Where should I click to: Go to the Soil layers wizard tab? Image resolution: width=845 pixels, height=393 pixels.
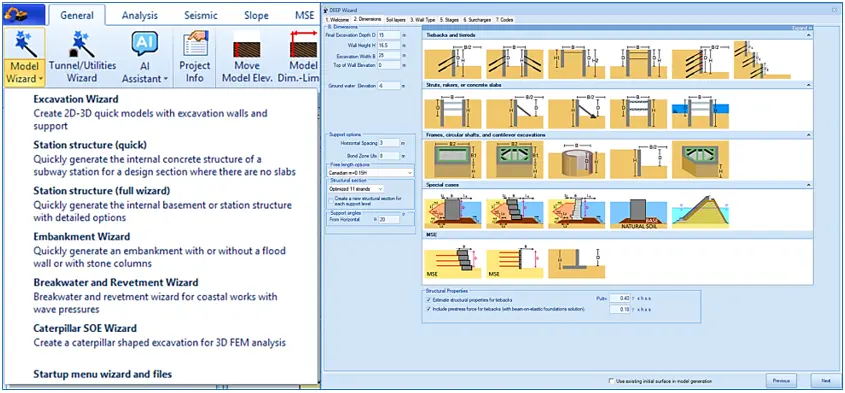coord(396,19)
